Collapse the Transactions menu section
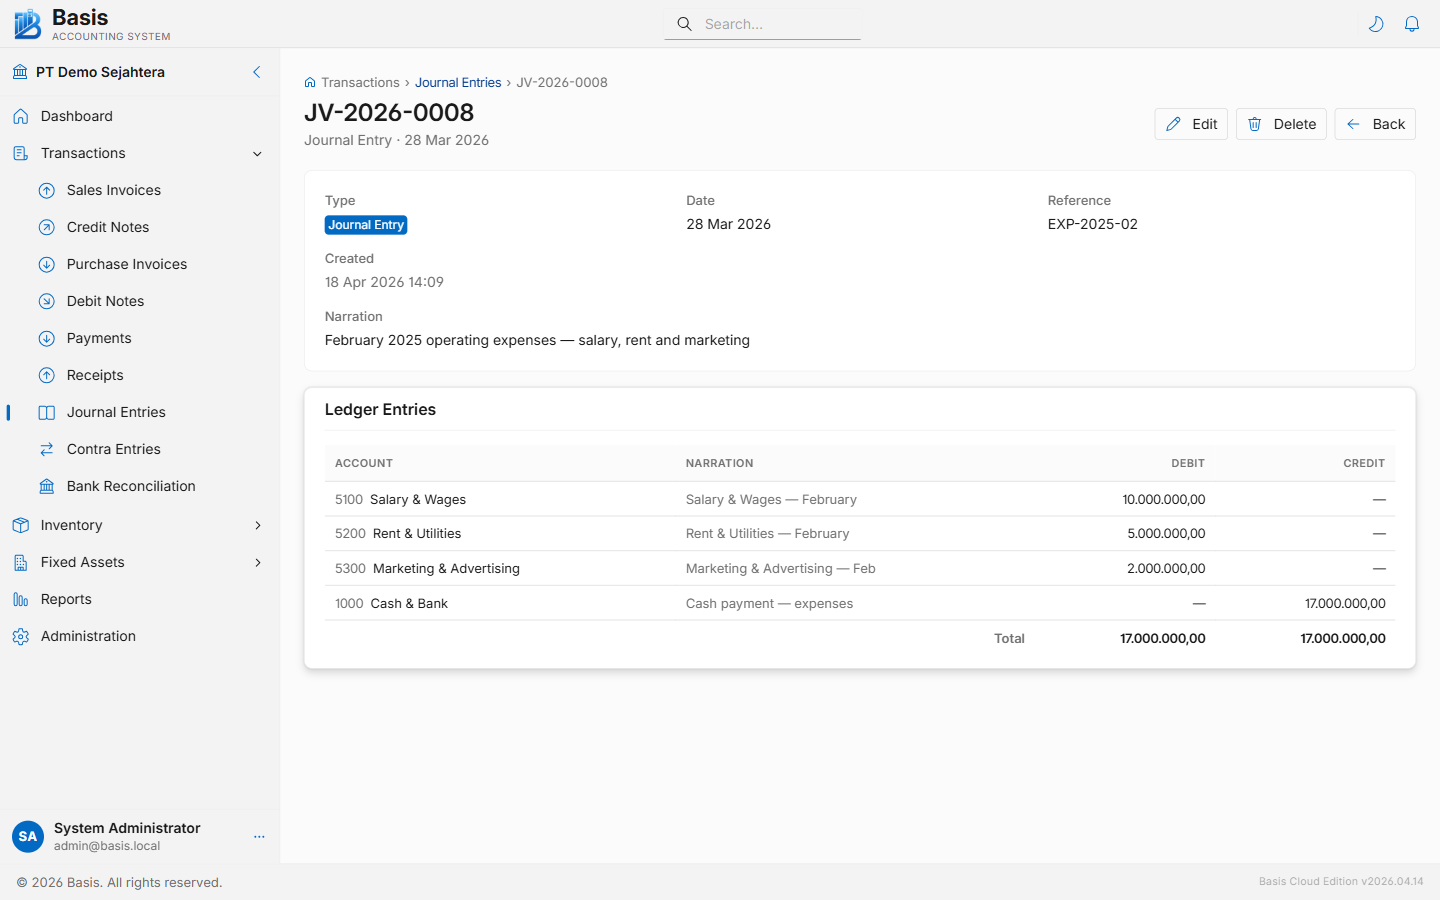 pos(257,153)
